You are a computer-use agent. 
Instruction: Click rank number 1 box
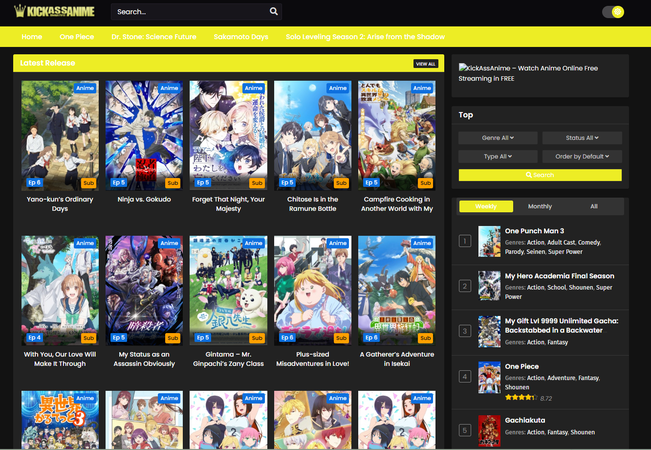pyautogui.click(x=465, y=241)
